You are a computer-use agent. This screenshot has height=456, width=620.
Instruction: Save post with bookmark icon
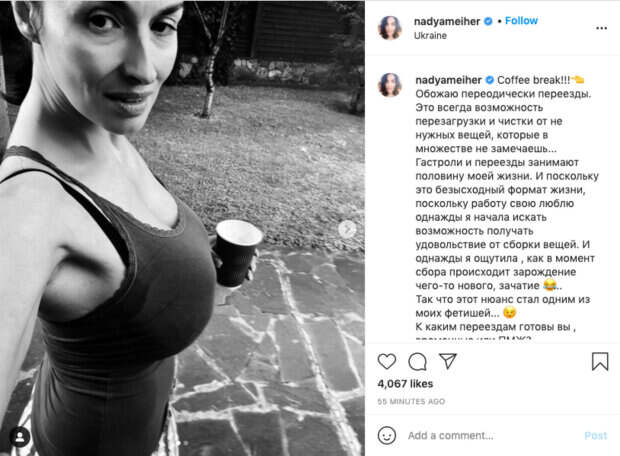coord(600,361)
